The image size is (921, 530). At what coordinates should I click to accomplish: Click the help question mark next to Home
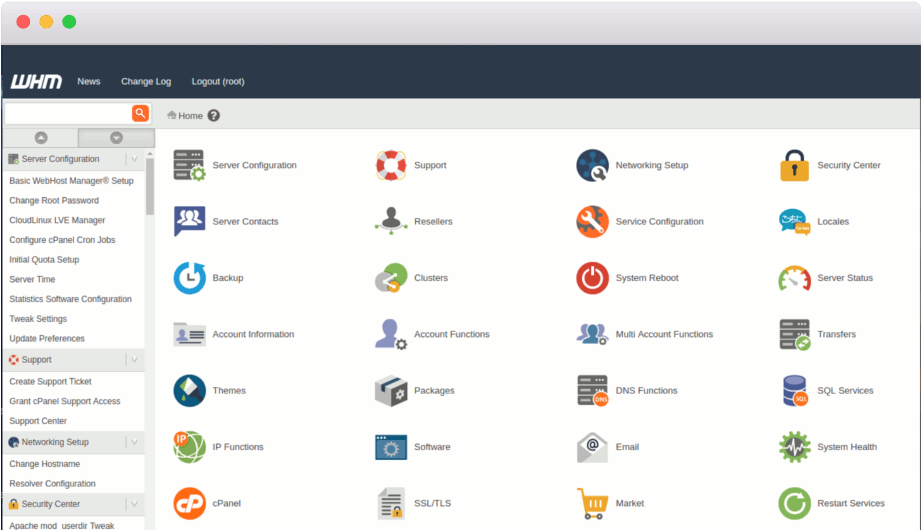point(214,116)
